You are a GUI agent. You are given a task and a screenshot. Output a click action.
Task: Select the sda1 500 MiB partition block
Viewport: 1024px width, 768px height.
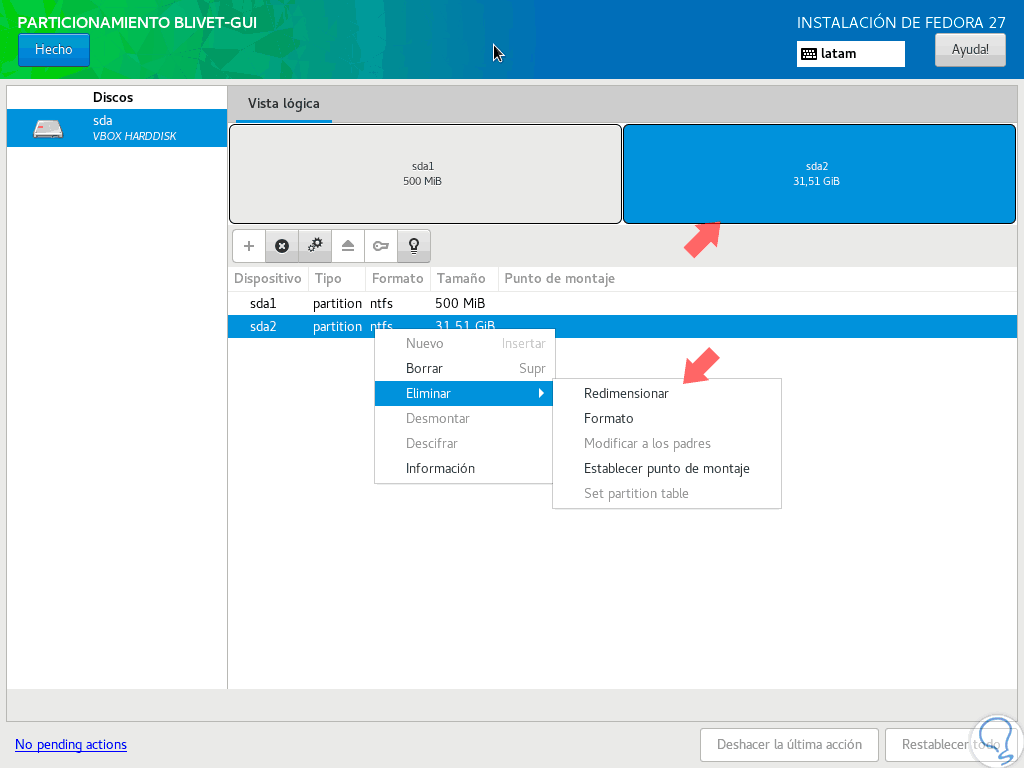pos(425,174)
